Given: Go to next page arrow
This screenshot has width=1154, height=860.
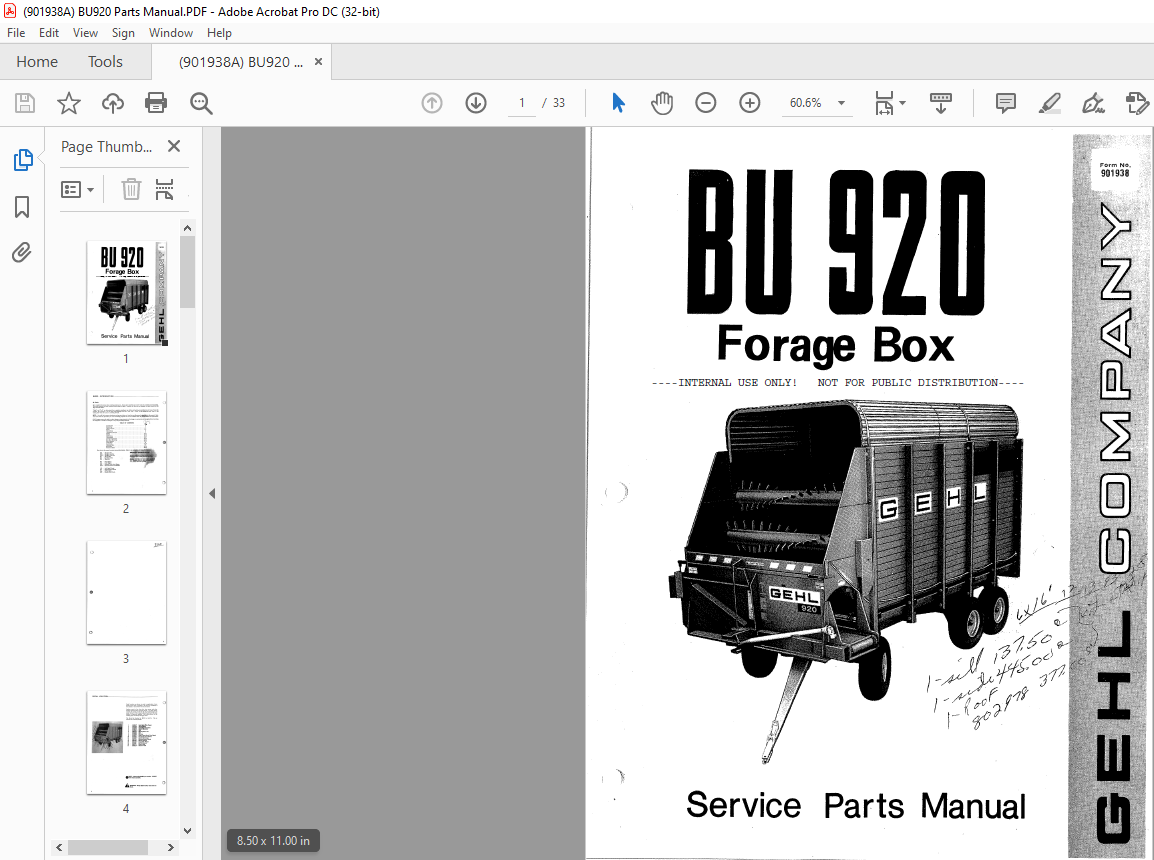Looking at the screenshot, I should pyautogui.click(x=476, y=103).
